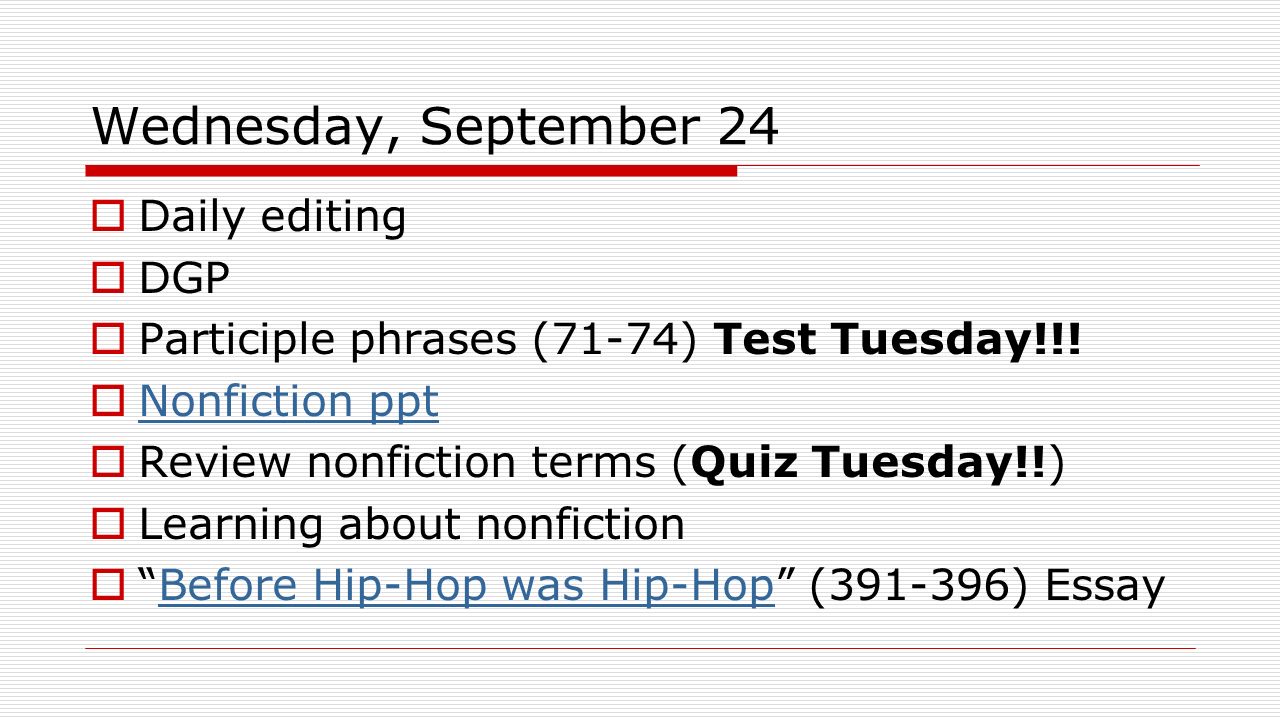Image resolution: width=1280 pixels, height=720 pixels.
Task: Select the thick red underline bar
Action: (x=411, y=172)
